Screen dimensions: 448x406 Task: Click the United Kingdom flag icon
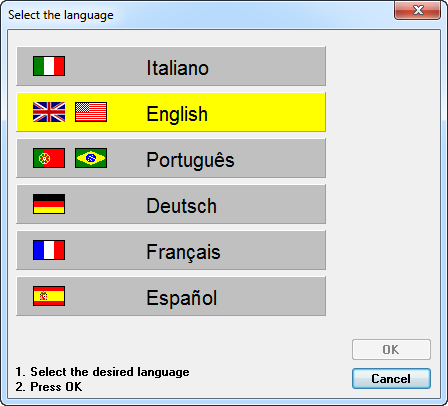49,112
